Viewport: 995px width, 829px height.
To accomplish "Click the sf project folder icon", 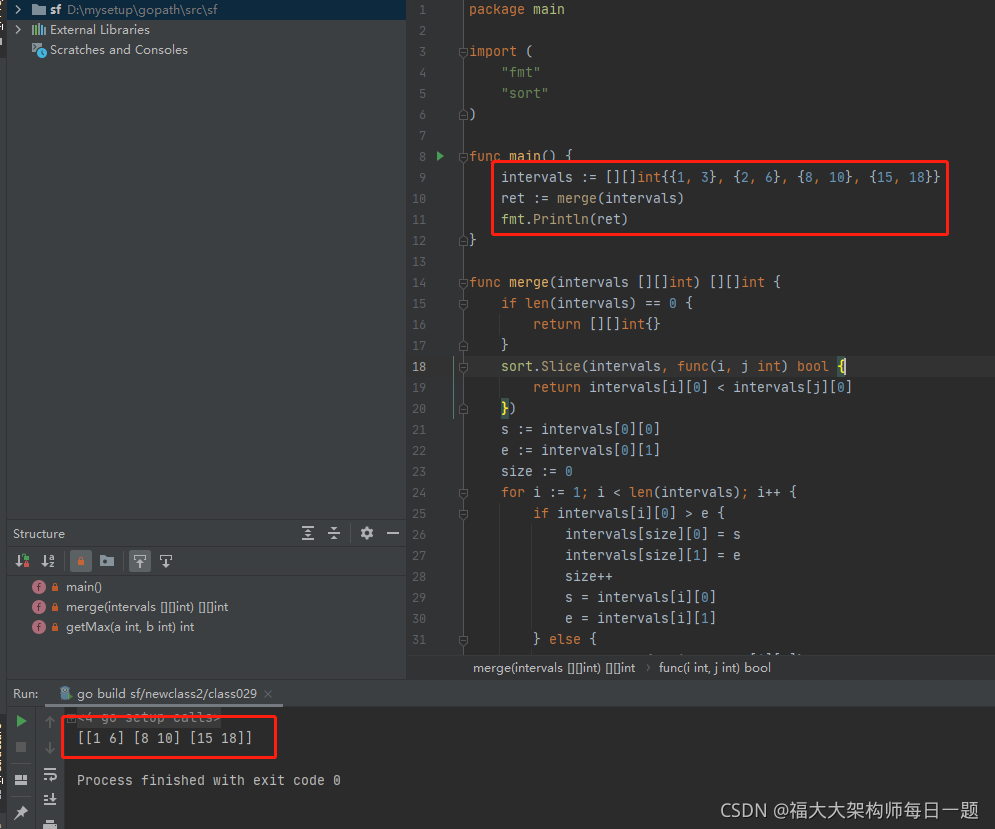I will pyautogui.click(x=39, y=10).
